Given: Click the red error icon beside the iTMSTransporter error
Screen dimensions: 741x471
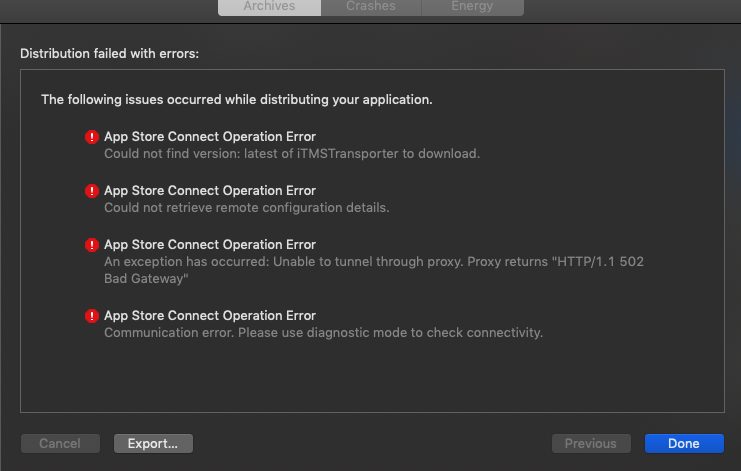Looking at the screenshot, I should [92, 137].
